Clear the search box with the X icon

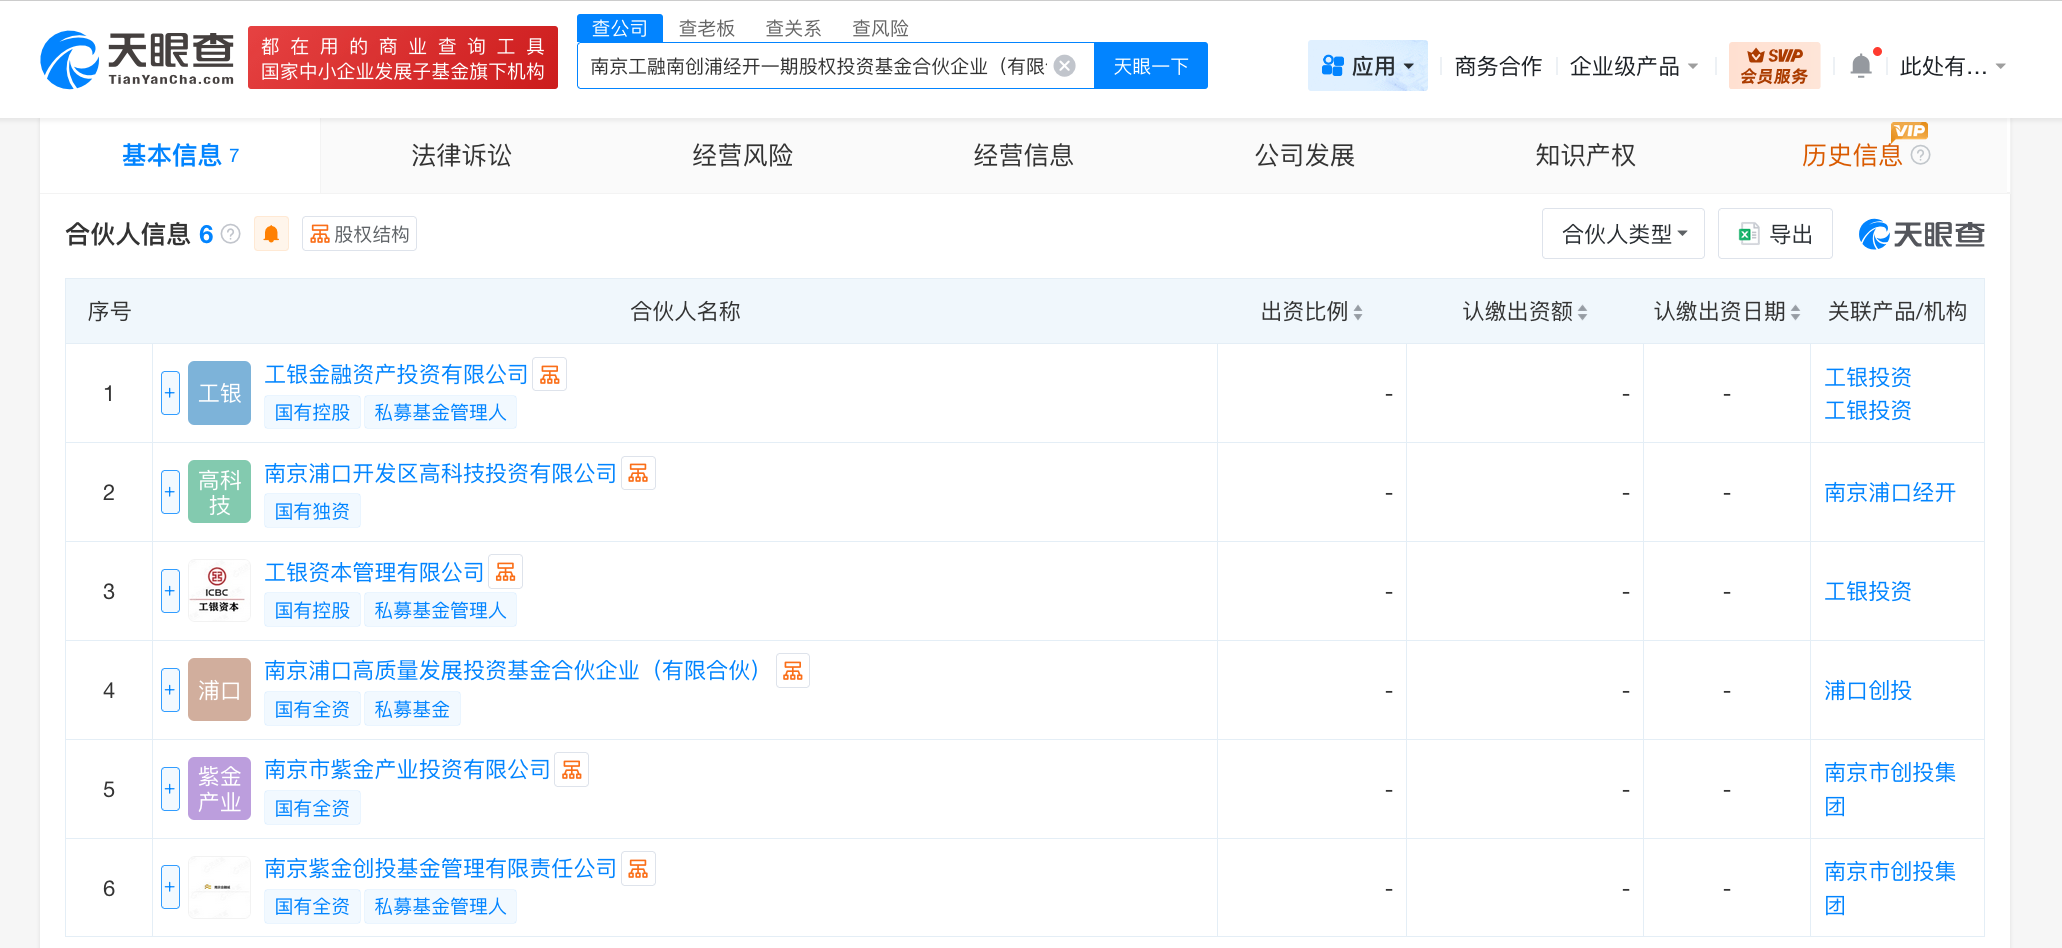tap(1064, 65)
